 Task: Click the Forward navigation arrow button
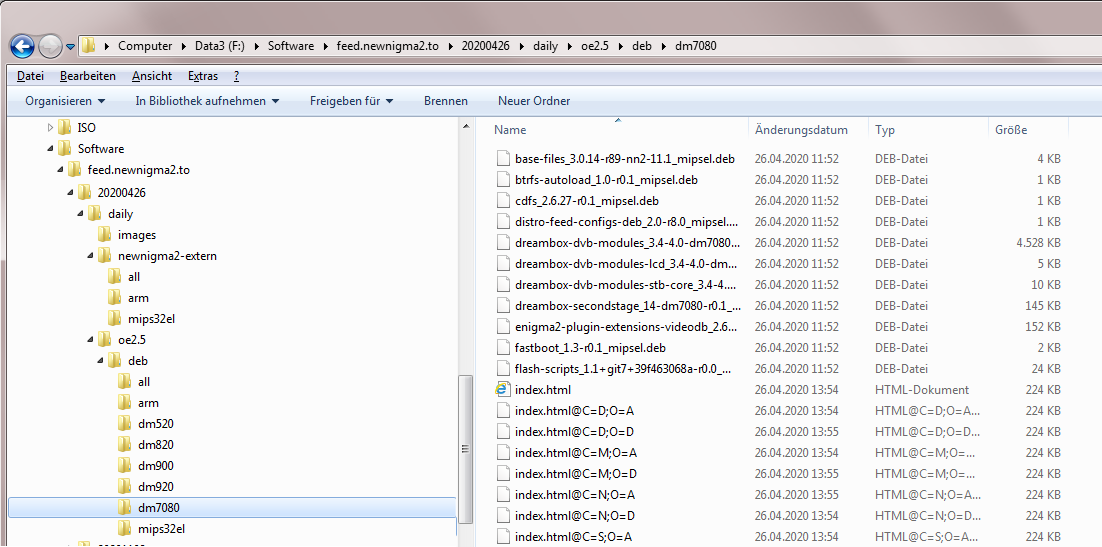click(50, 46)
